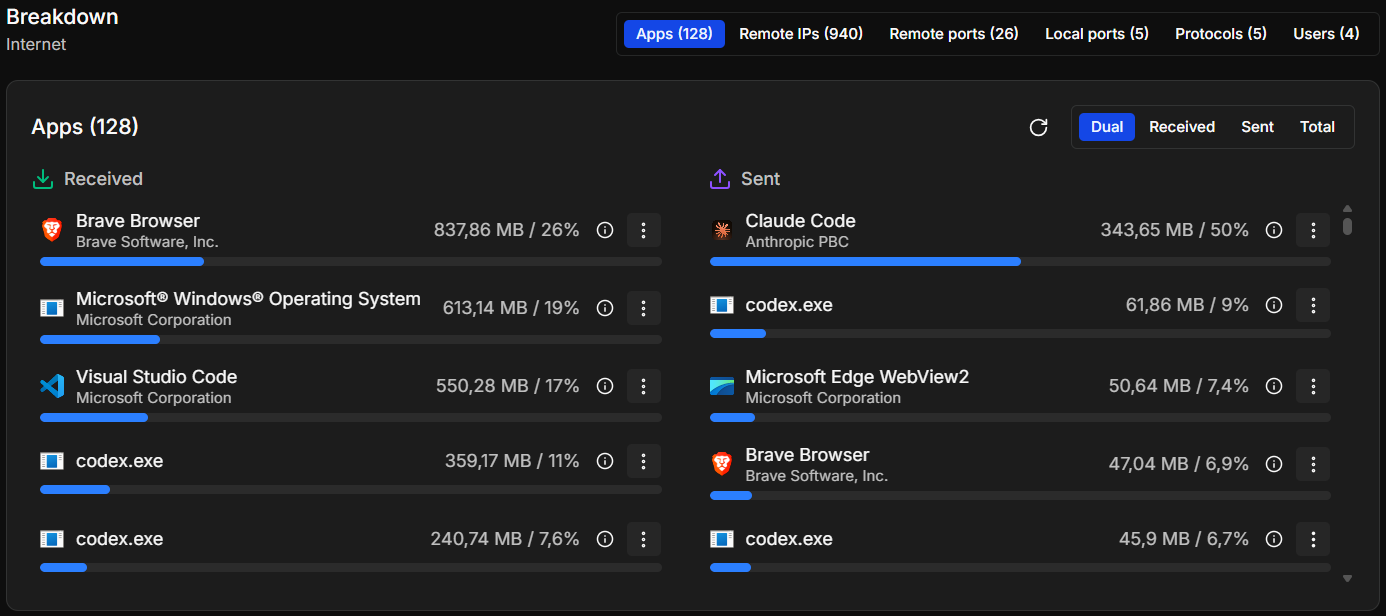Click the 613,14 MB / 19% value
The width and height of the screenshot is (1386, 616).
click(x=511, y=308)
